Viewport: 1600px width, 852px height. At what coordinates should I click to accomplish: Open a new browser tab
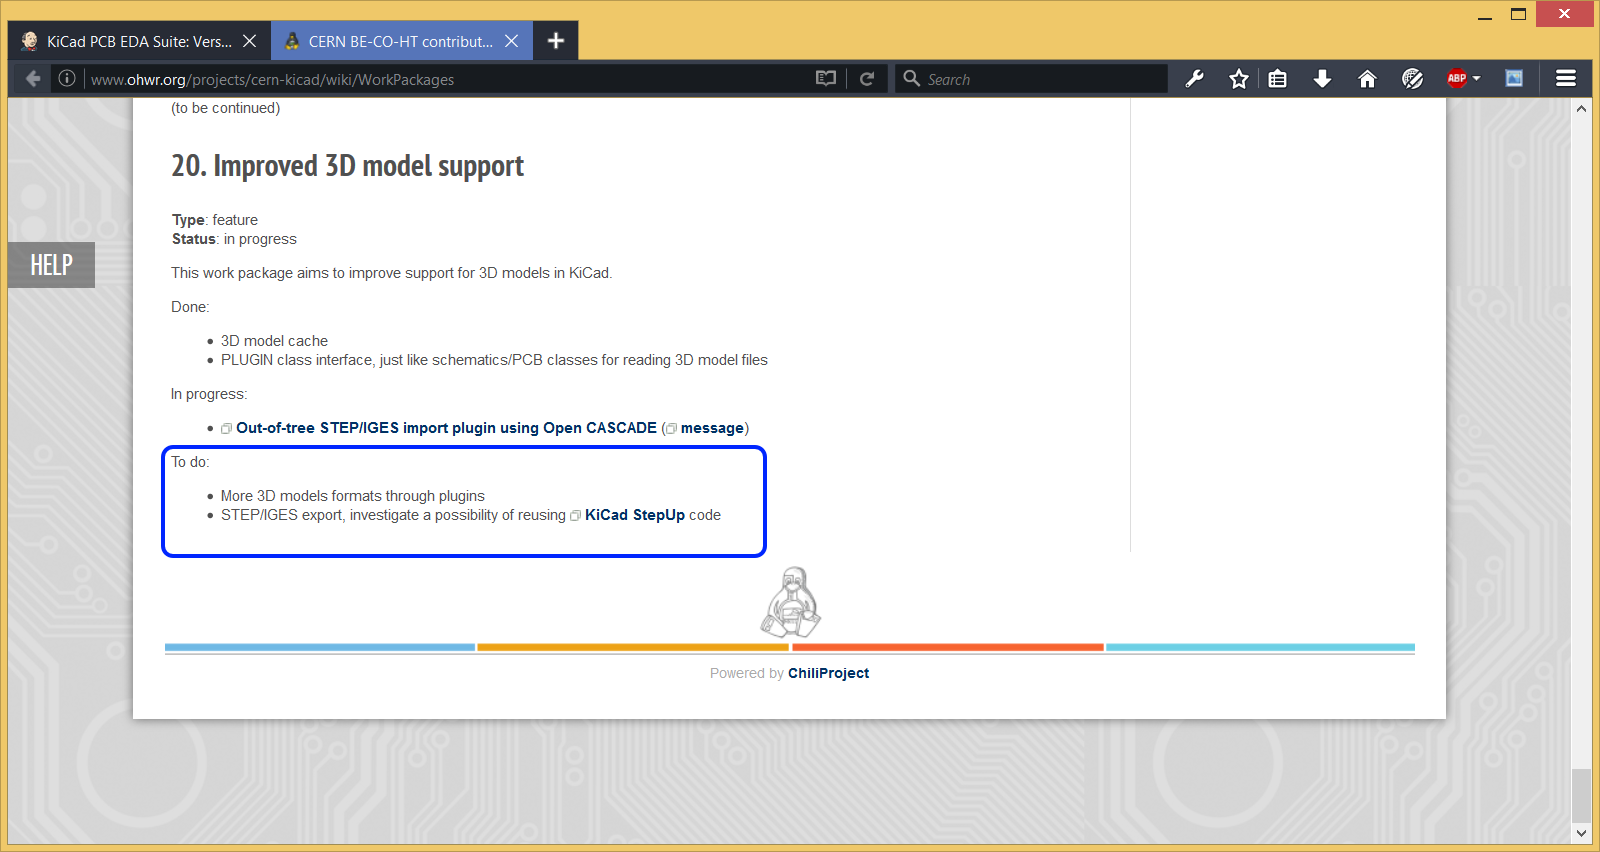coord(556,41)
